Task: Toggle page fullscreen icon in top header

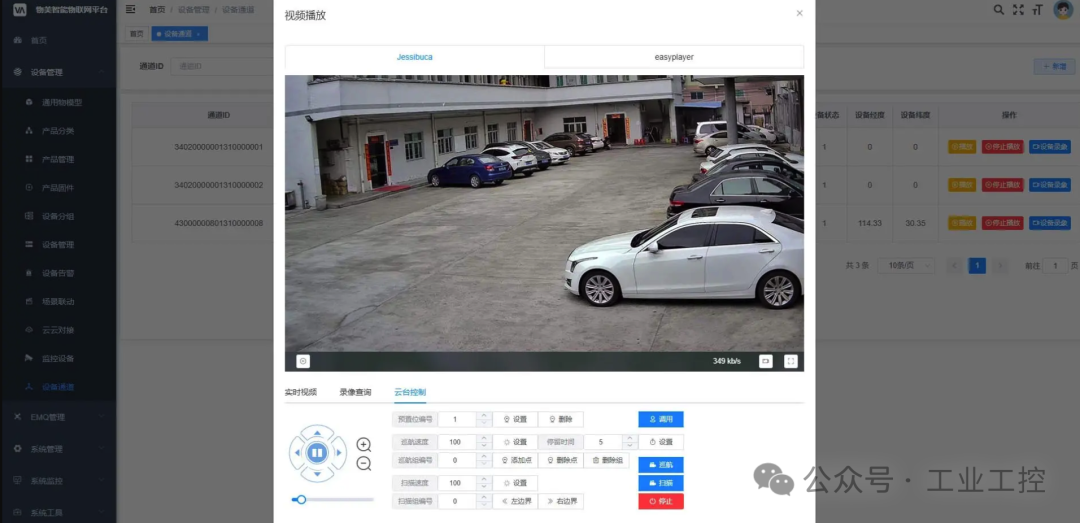Action: [1018, 10]
